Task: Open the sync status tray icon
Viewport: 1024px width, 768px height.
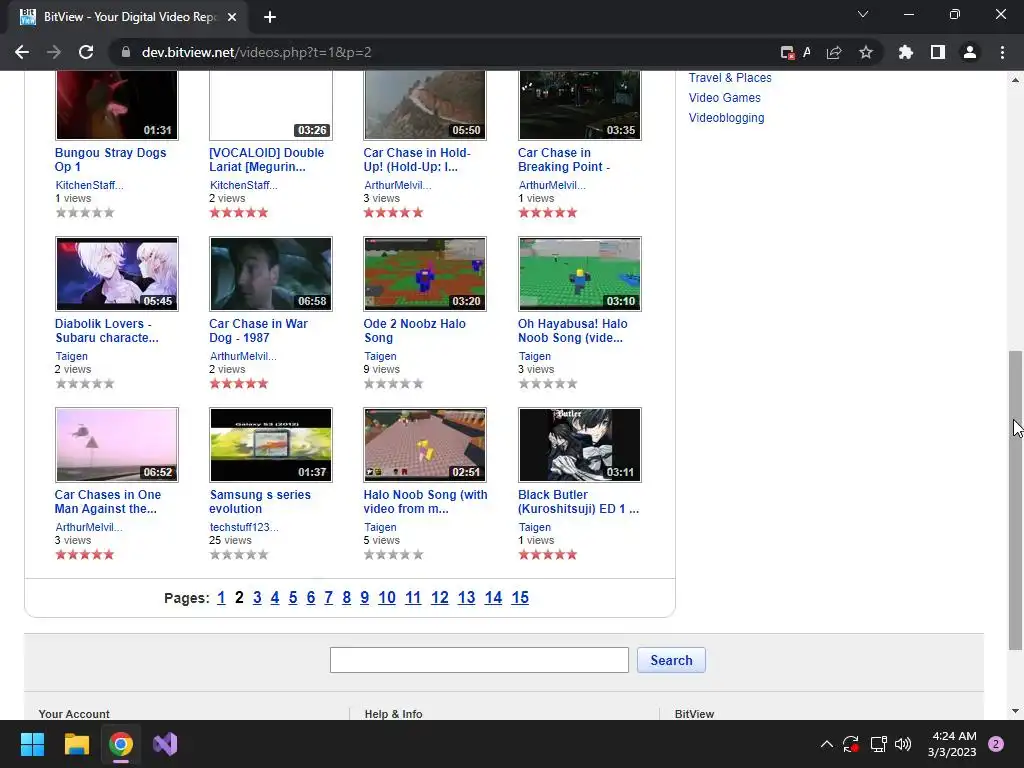Action: [850, 744]
